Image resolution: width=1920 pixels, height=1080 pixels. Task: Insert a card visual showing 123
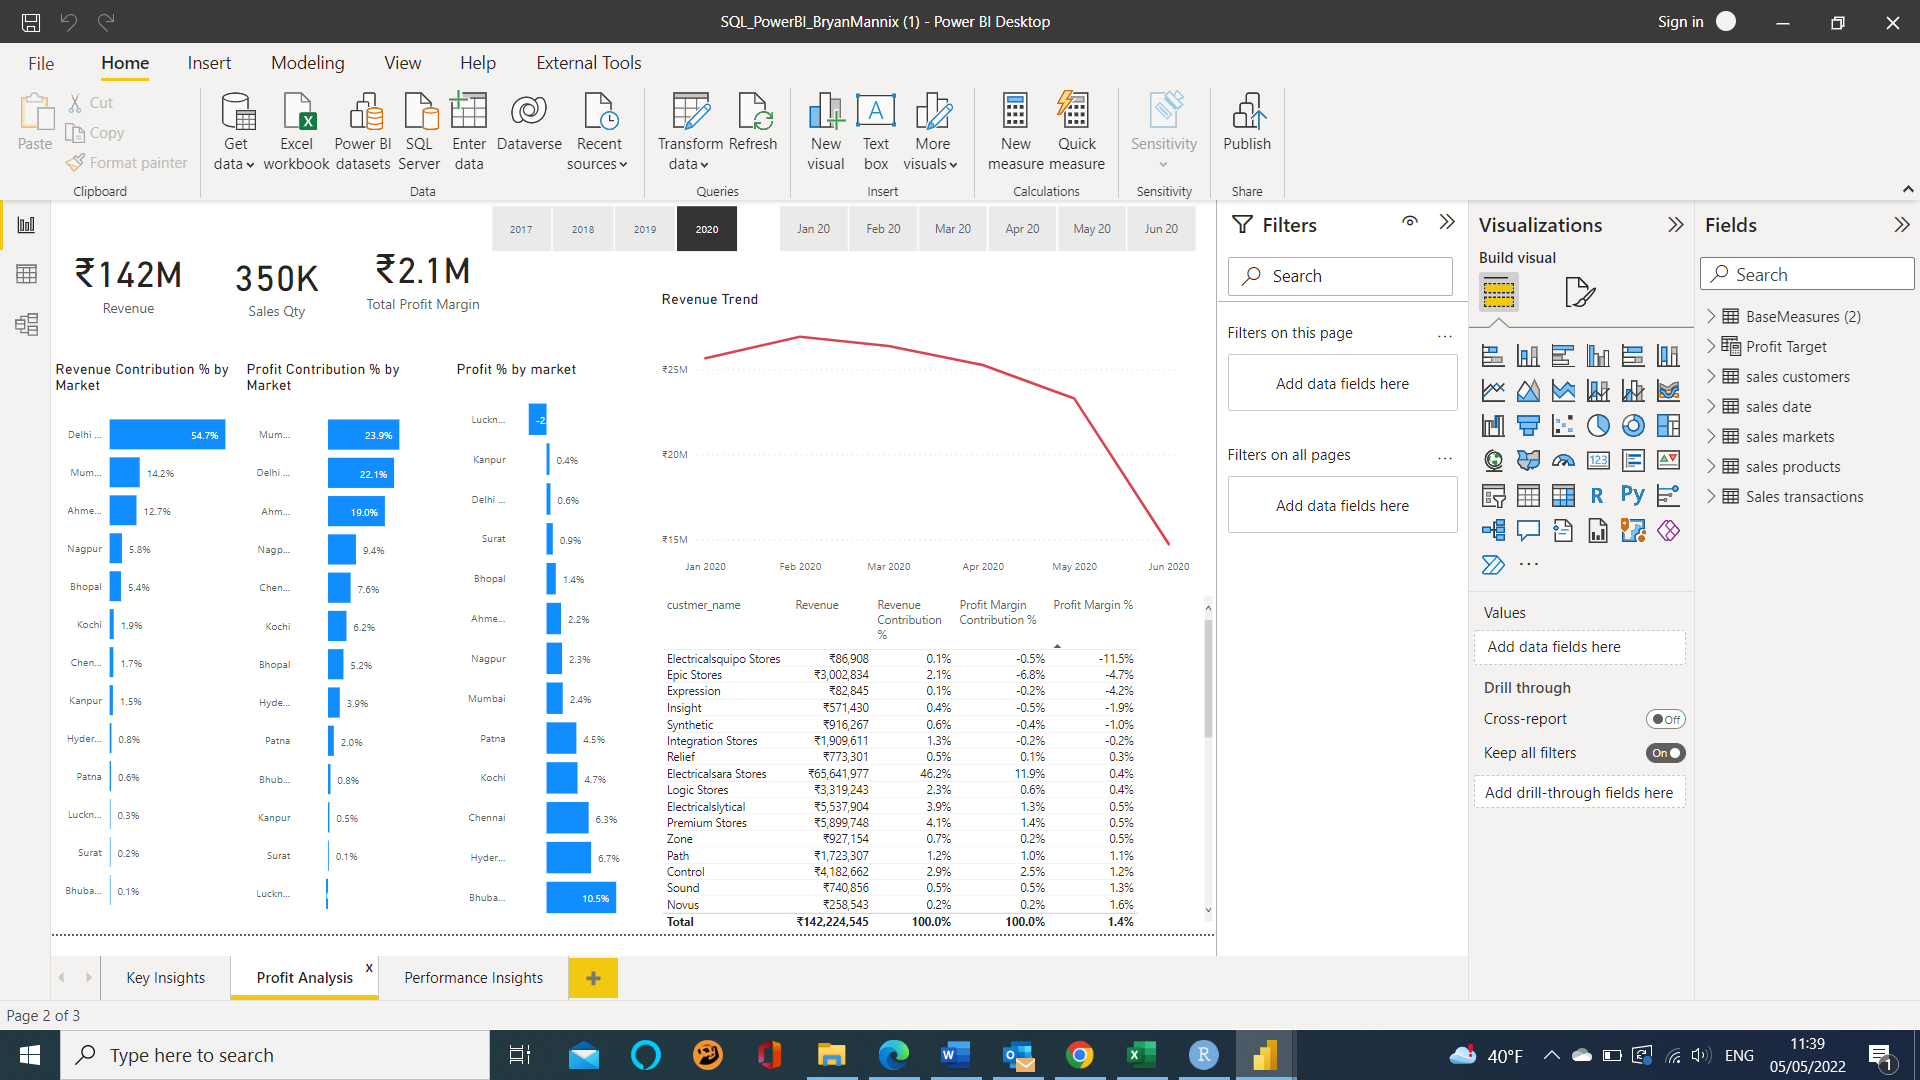tap(1598, 460)
